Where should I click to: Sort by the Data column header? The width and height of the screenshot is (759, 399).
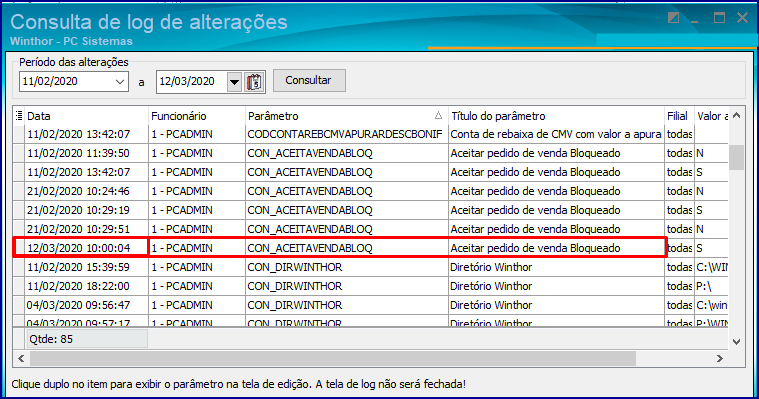click(x=86, y=116)
